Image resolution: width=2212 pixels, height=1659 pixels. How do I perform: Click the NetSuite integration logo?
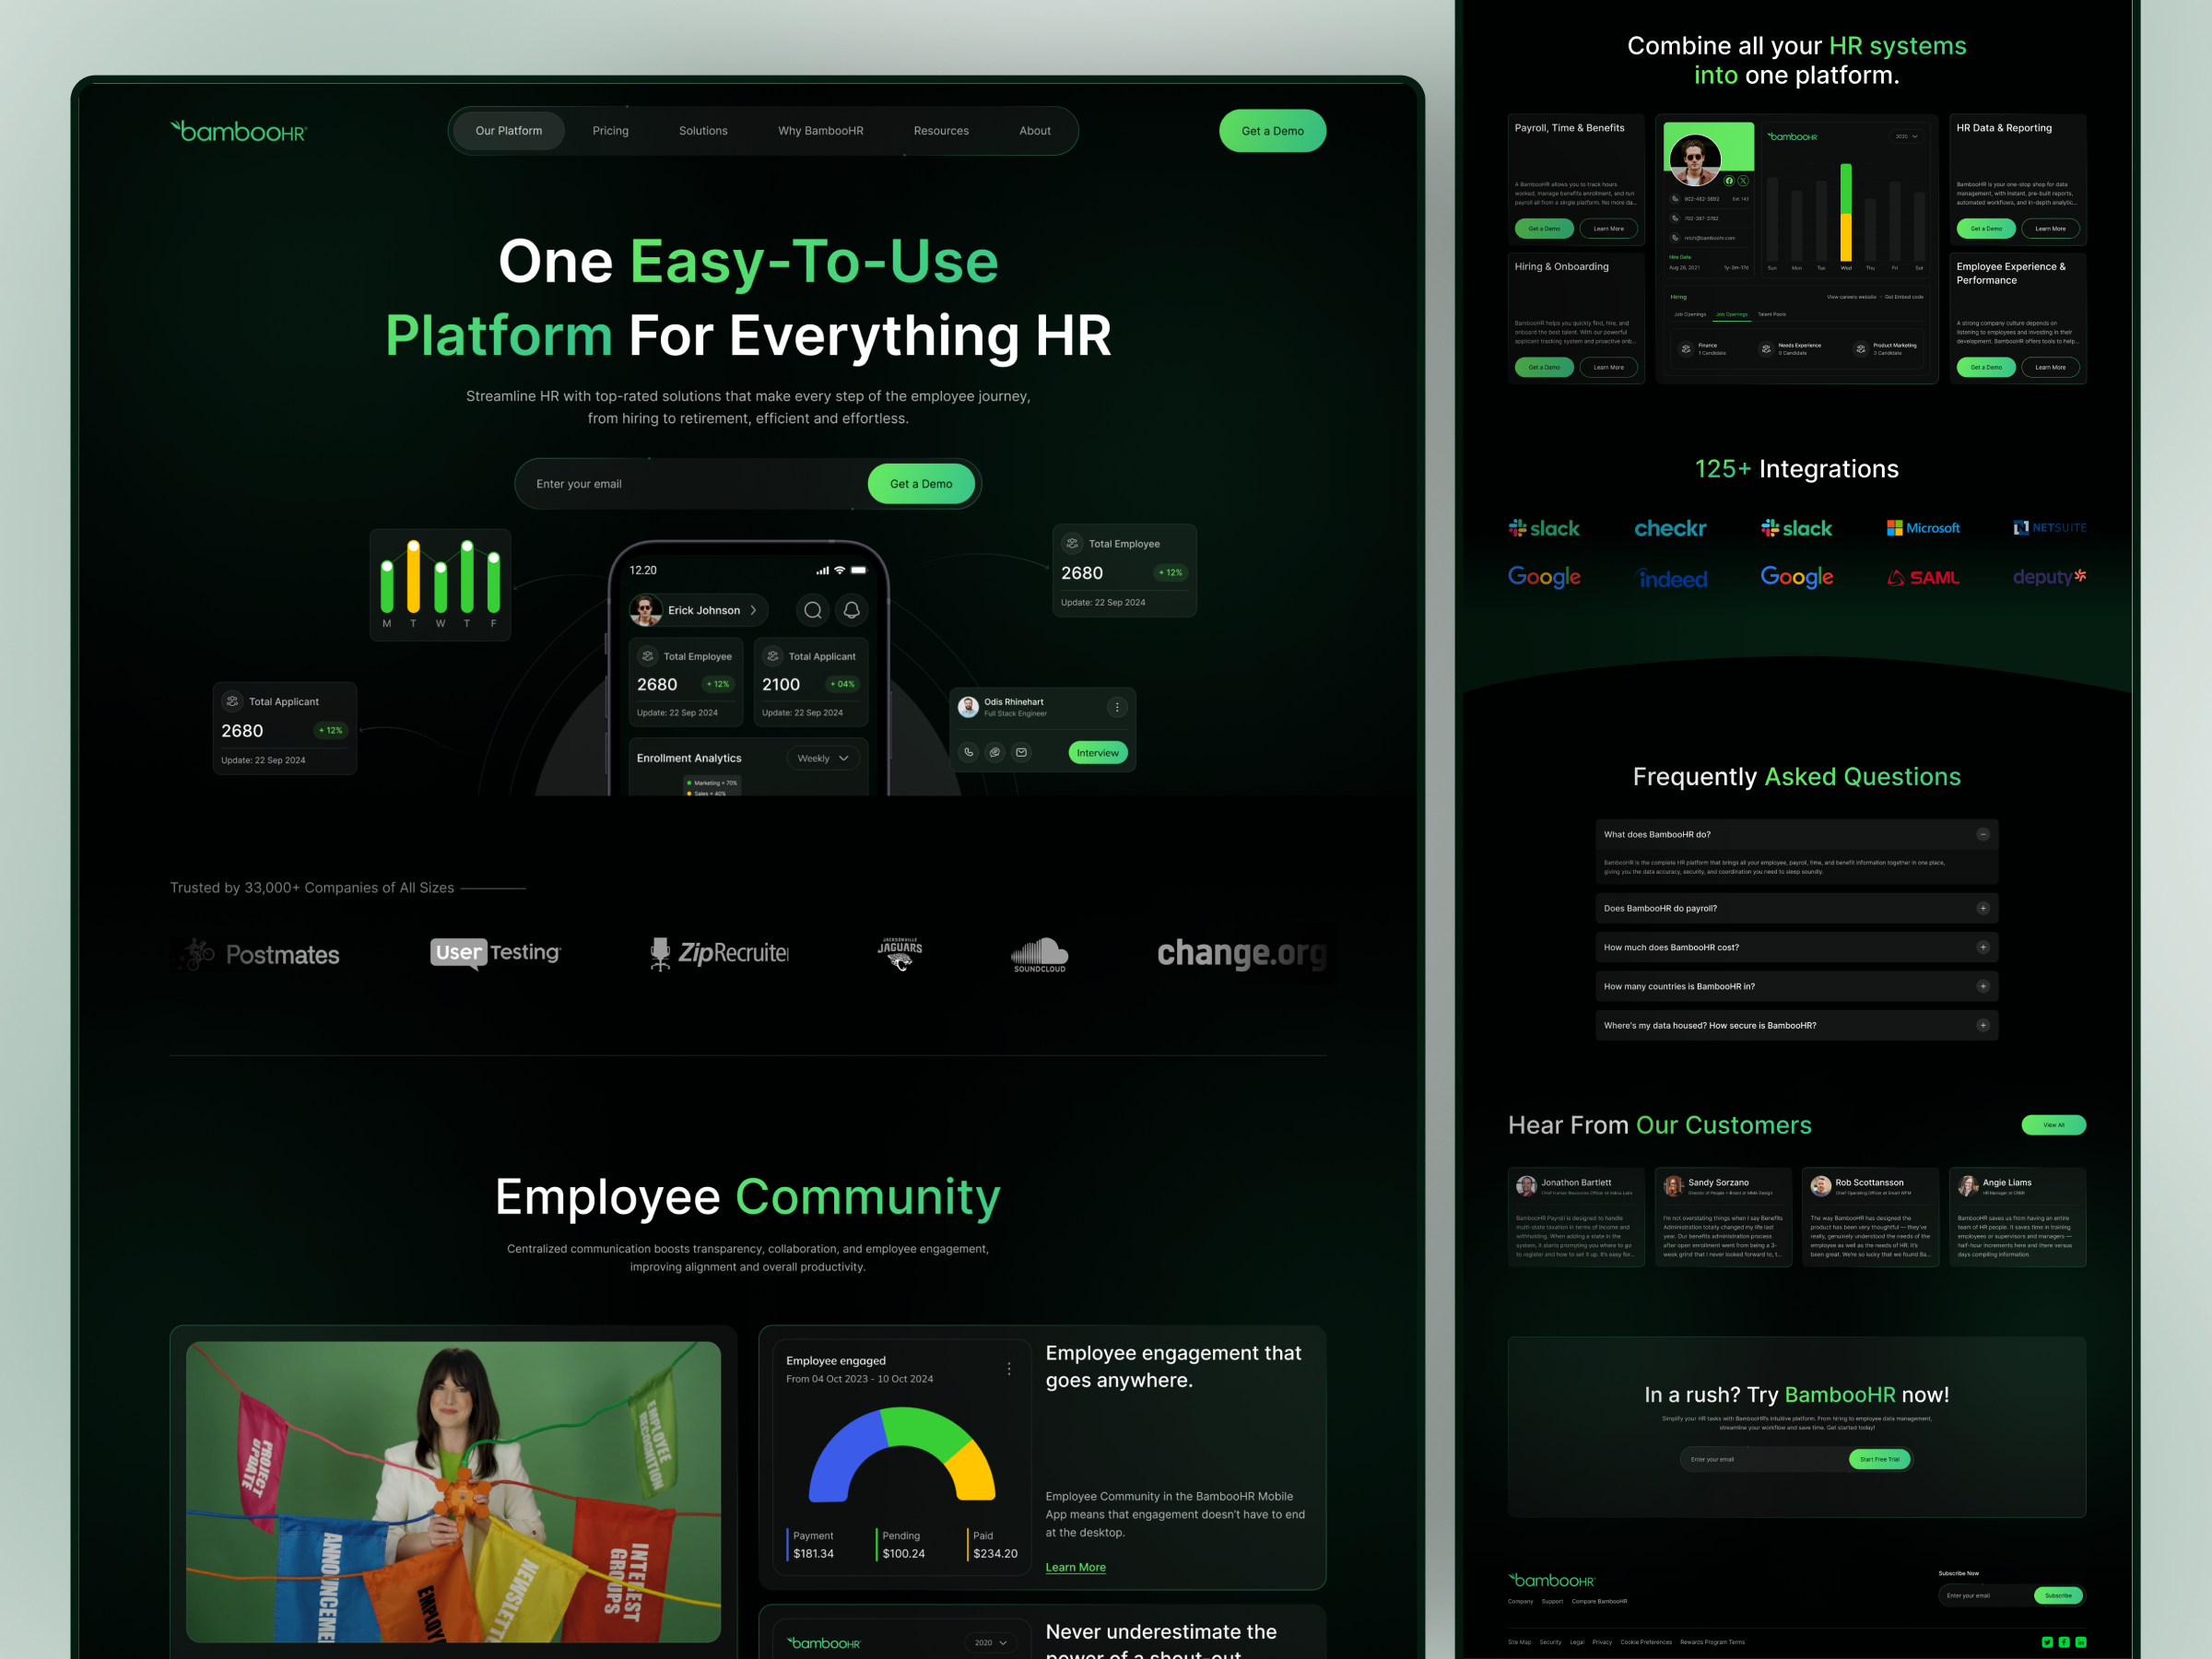pyautogui.click(x=2049, y=528)
